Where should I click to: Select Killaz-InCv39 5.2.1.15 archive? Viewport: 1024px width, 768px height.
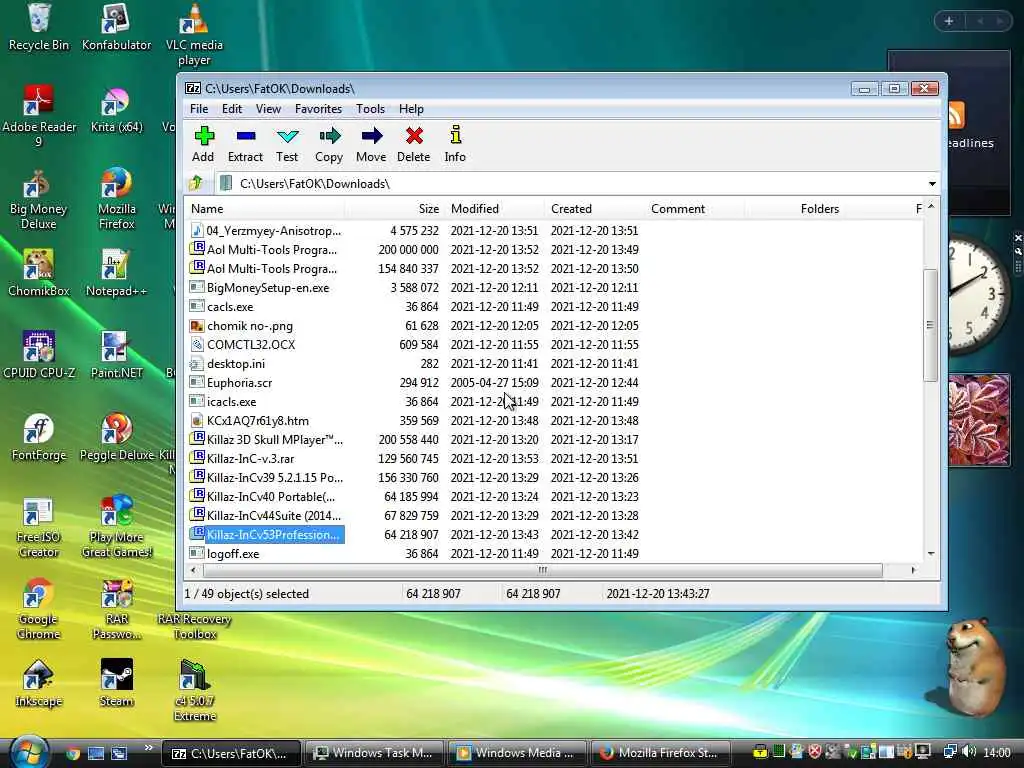click(x=265, y=477)
